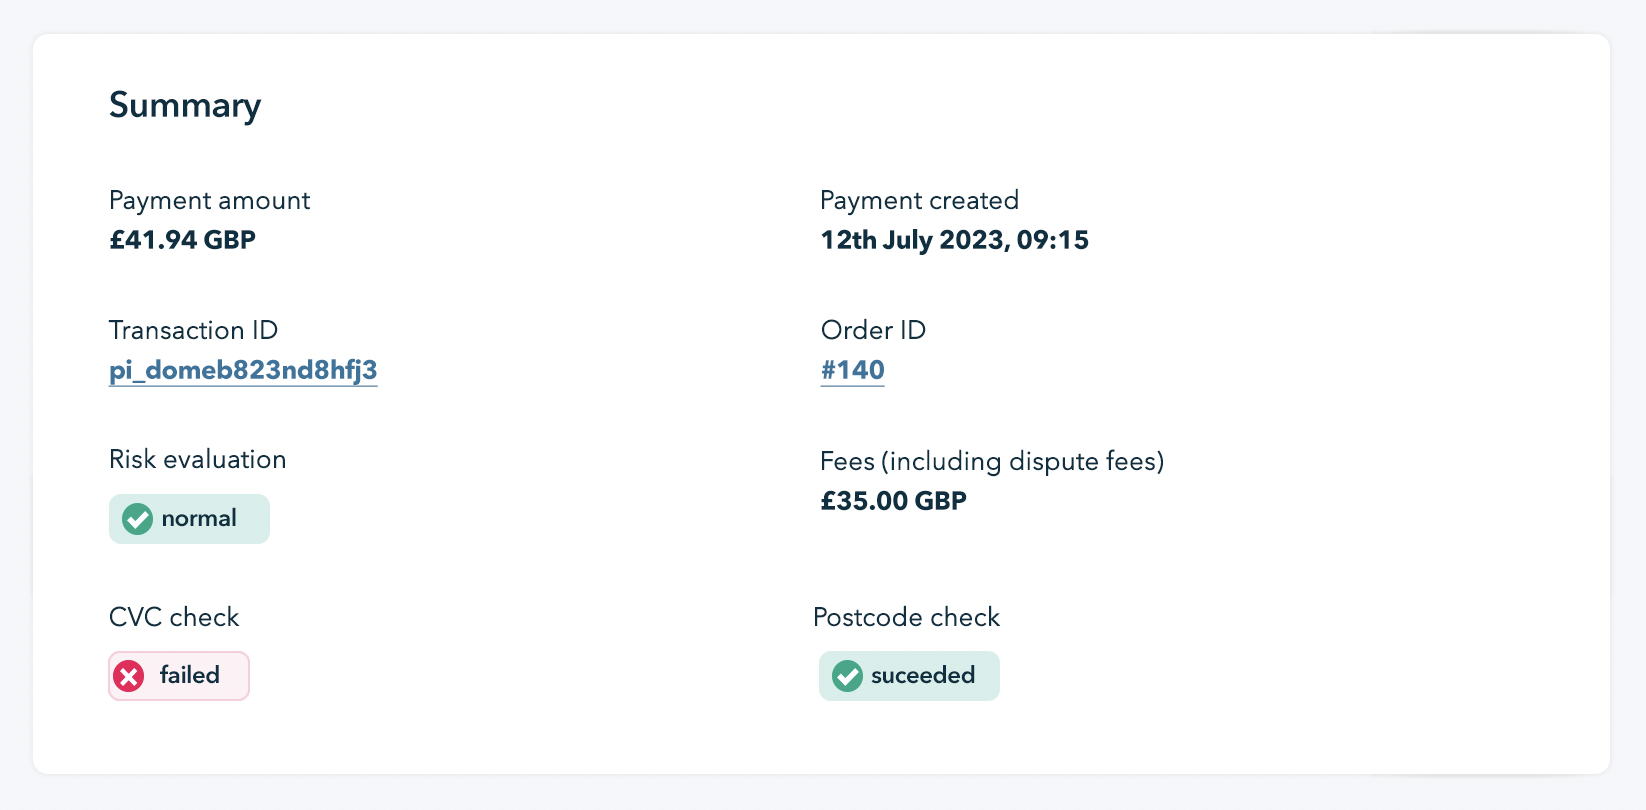Click the green checkmark icon beside suceeded
1646x810 pixels.
(847, 676)
